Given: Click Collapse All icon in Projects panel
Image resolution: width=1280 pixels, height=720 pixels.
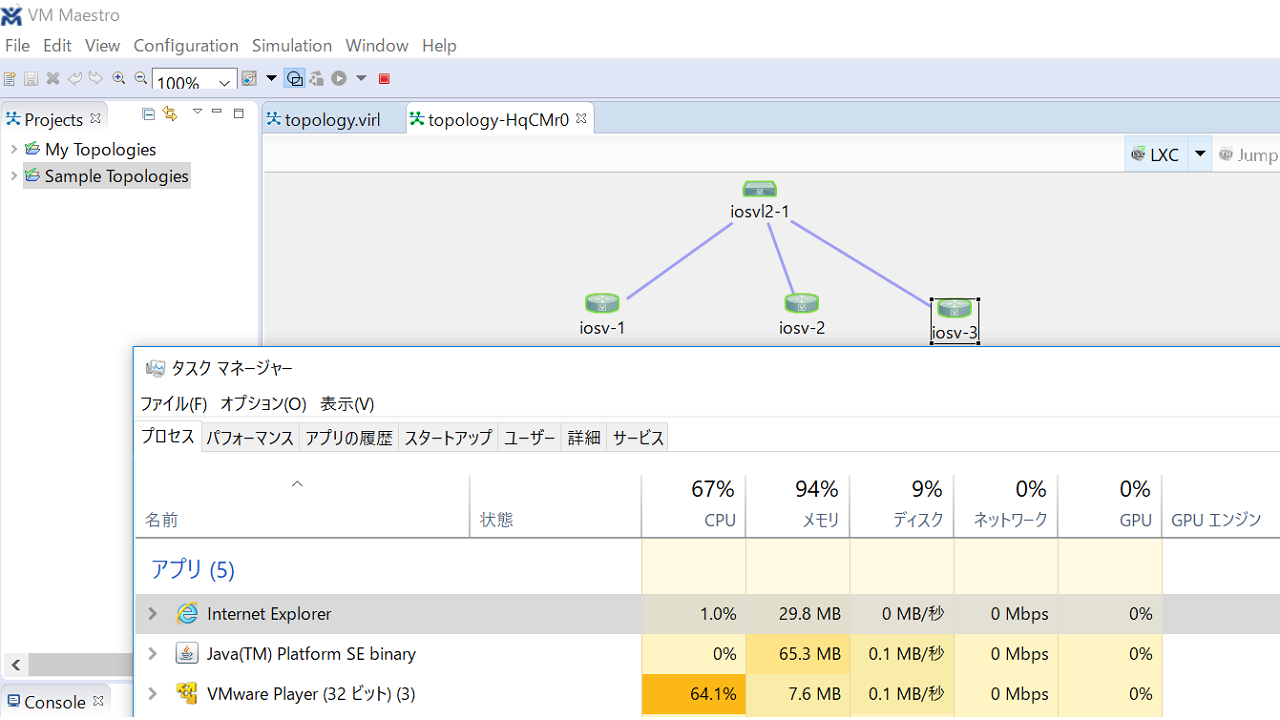Looking at the screenshot, I should click(x=148, y=114).
